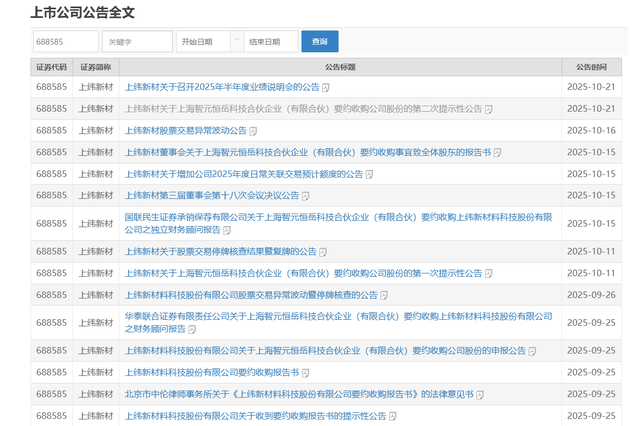Image resolution: width=640 pixels, height=426 pixels.
Task: Click PDF icon after 股份的申报公告 title
Action: coord(532,351)
